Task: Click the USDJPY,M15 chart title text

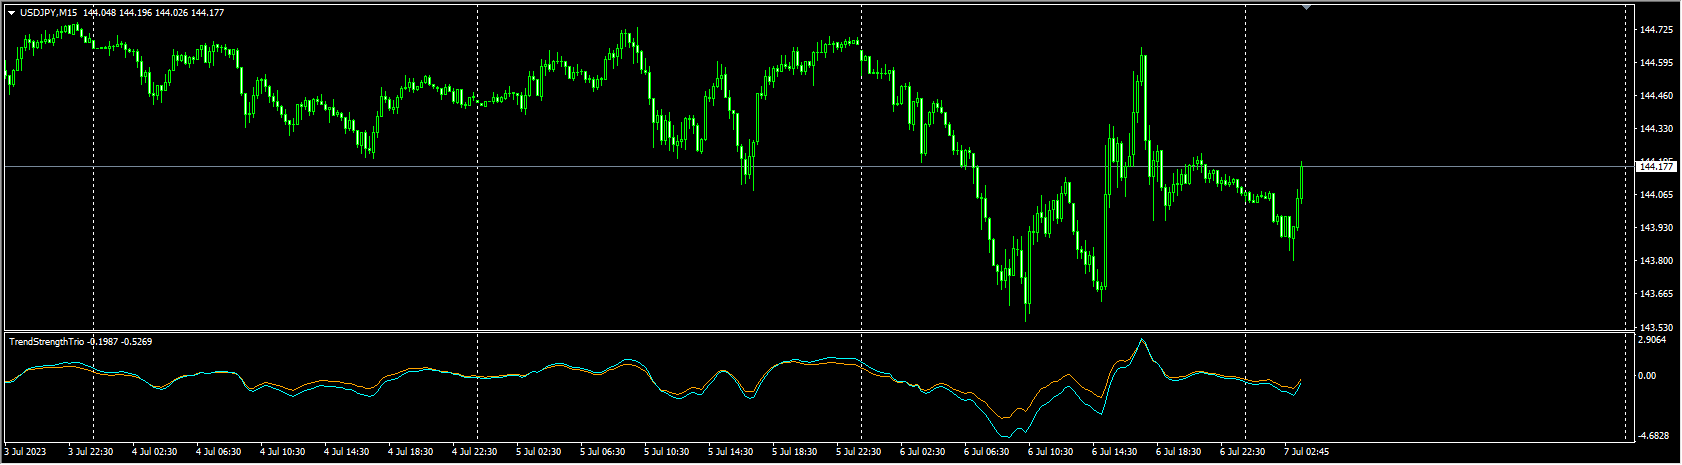Action: (49, 13)
